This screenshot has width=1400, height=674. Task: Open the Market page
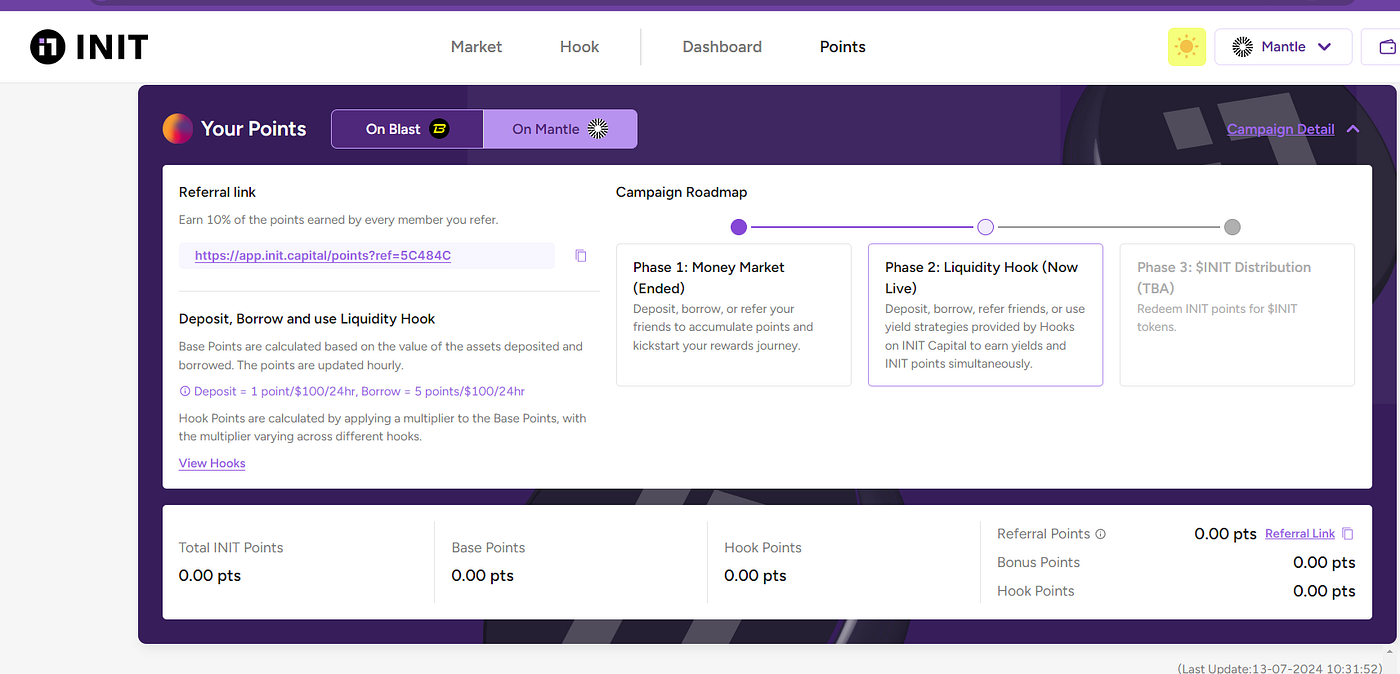pyautogui.click(x=476, y=47)
